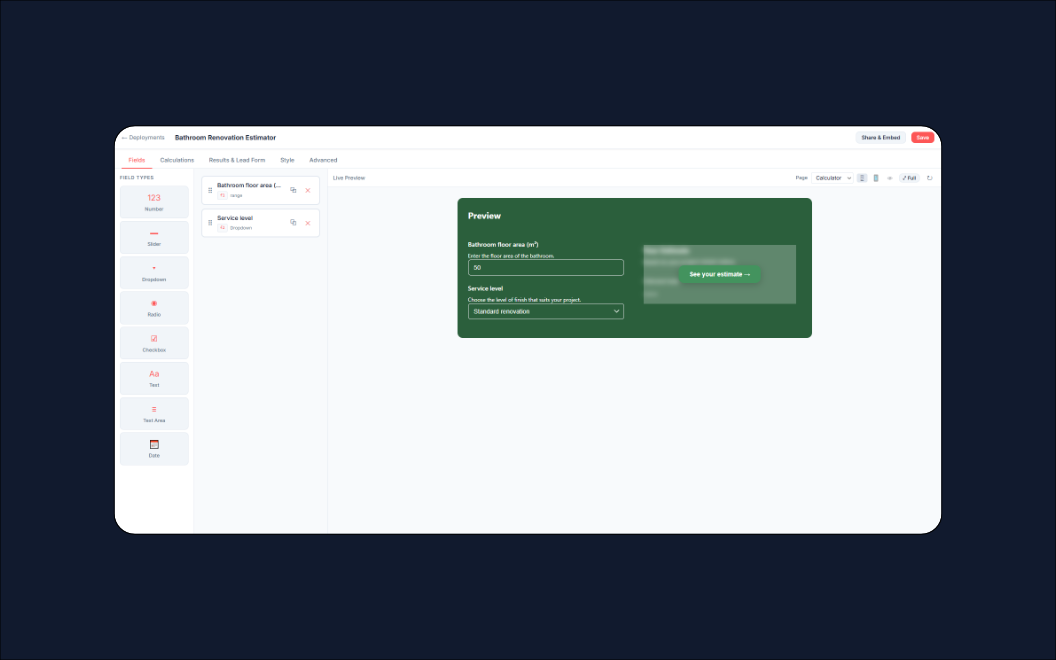Switch preview to desktop view
This screenshot has height=660, width=1056.
[x=861, y=178]
